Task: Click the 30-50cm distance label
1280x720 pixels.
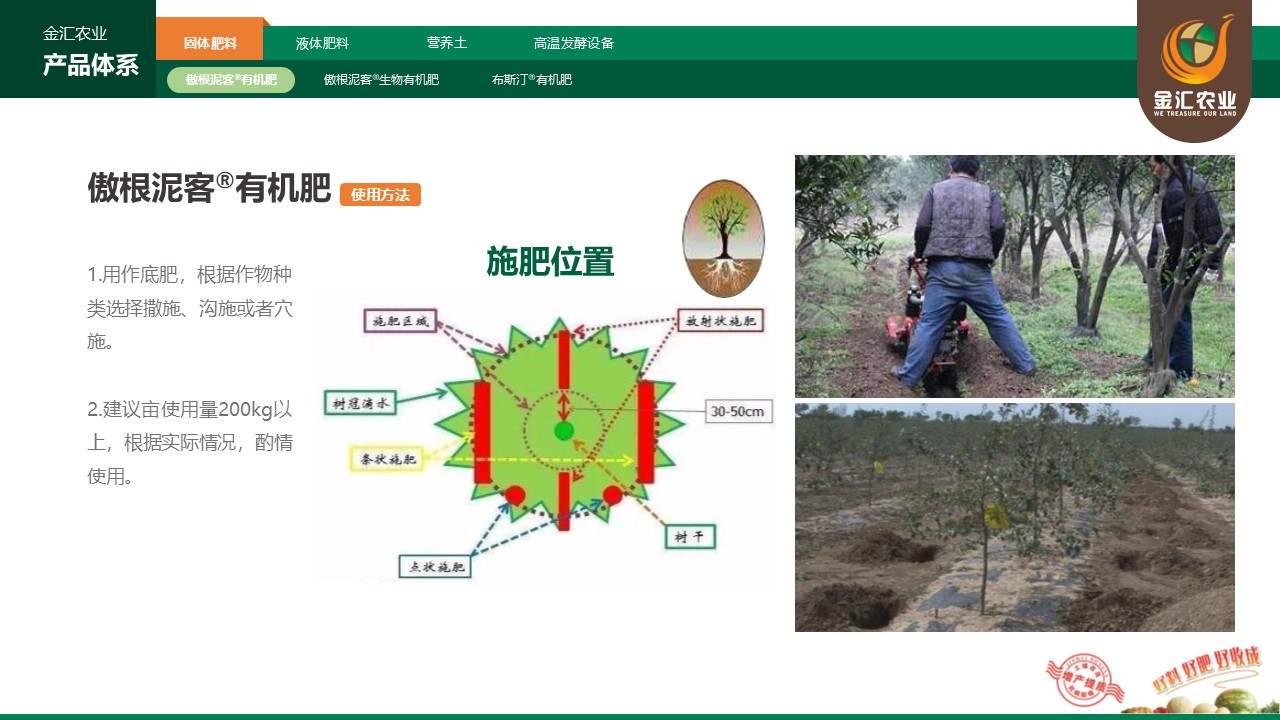Action: (739, 411)
